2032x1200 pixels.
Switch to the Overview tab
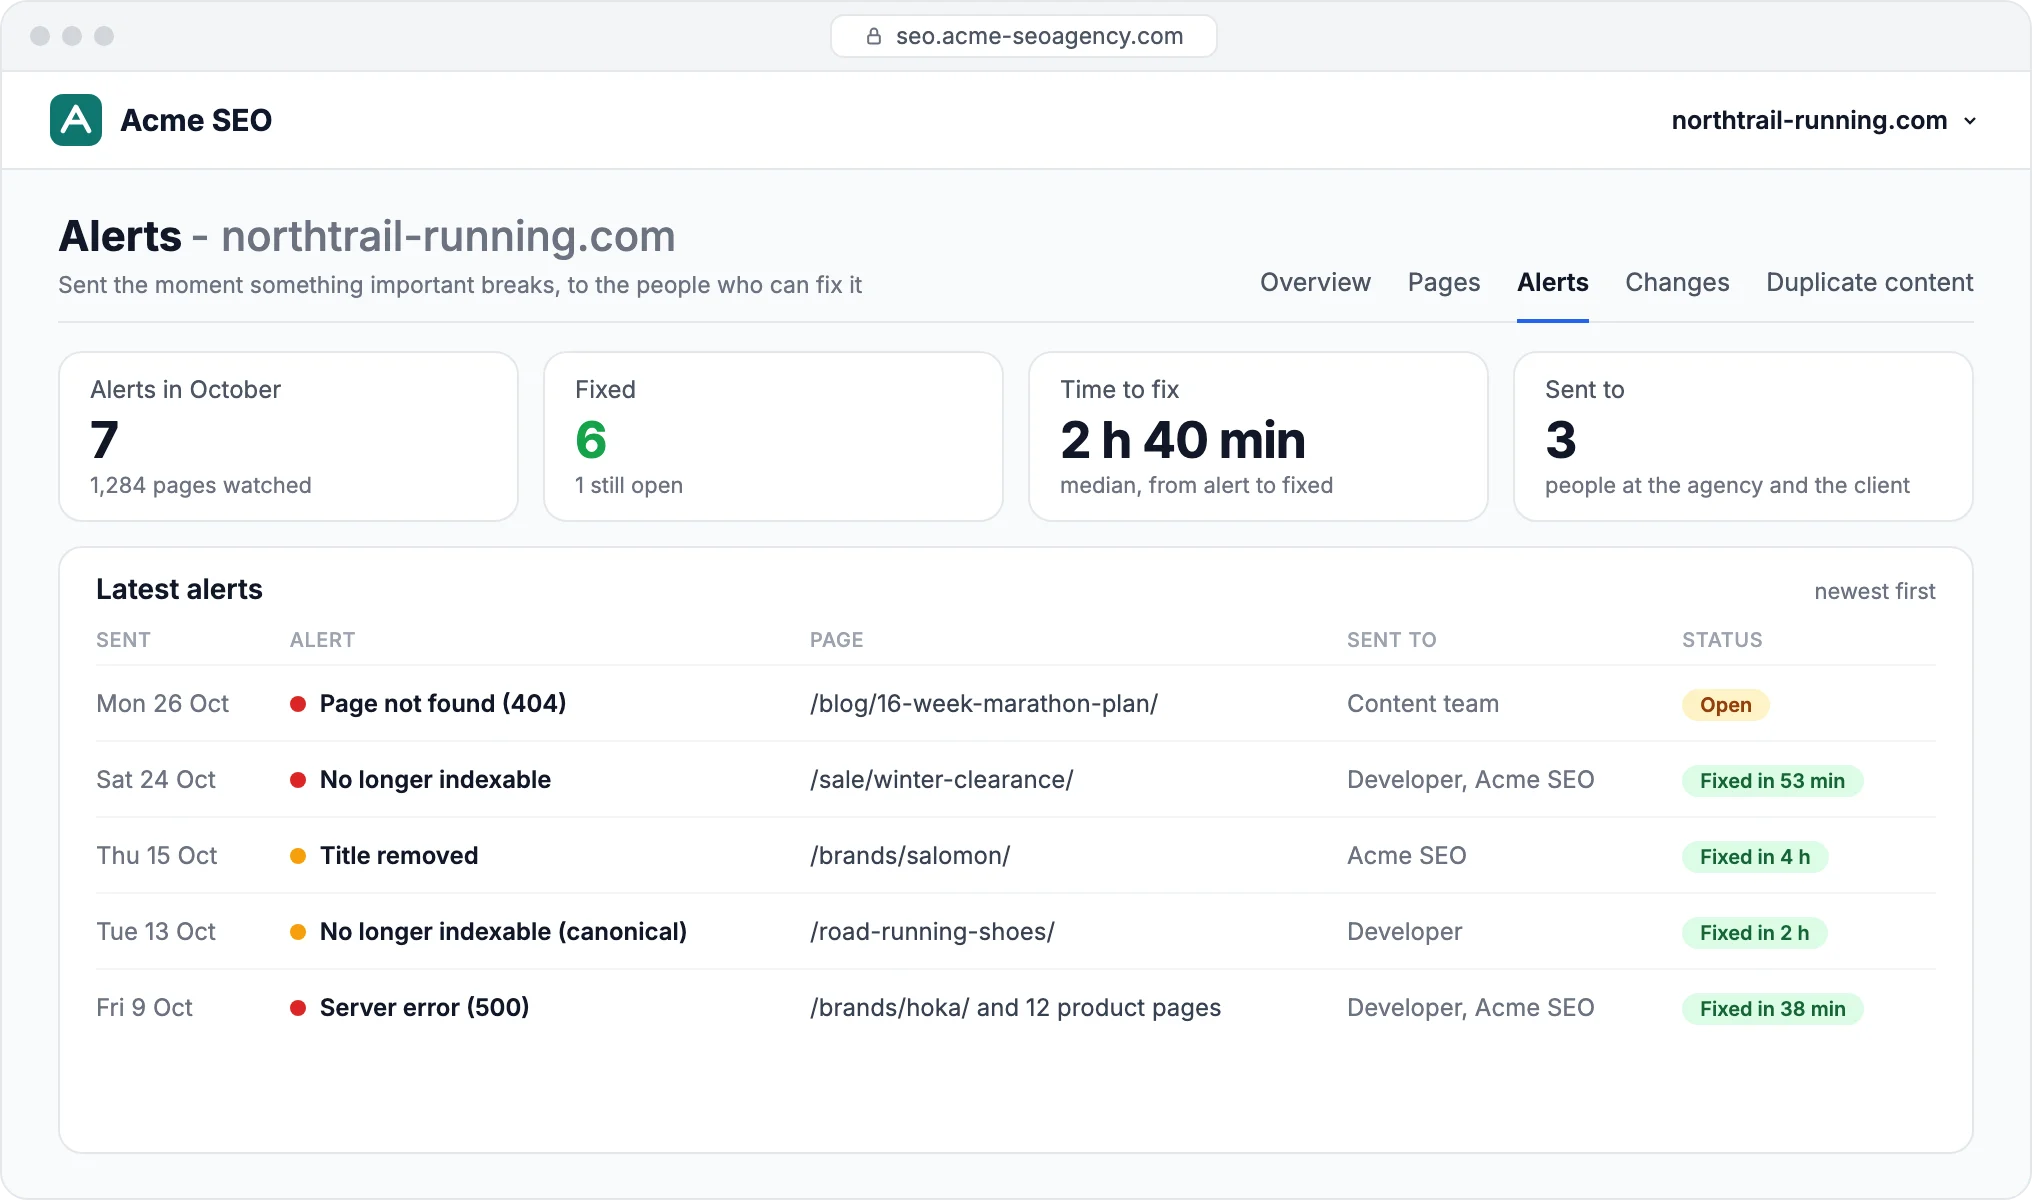click(1315, 283)
